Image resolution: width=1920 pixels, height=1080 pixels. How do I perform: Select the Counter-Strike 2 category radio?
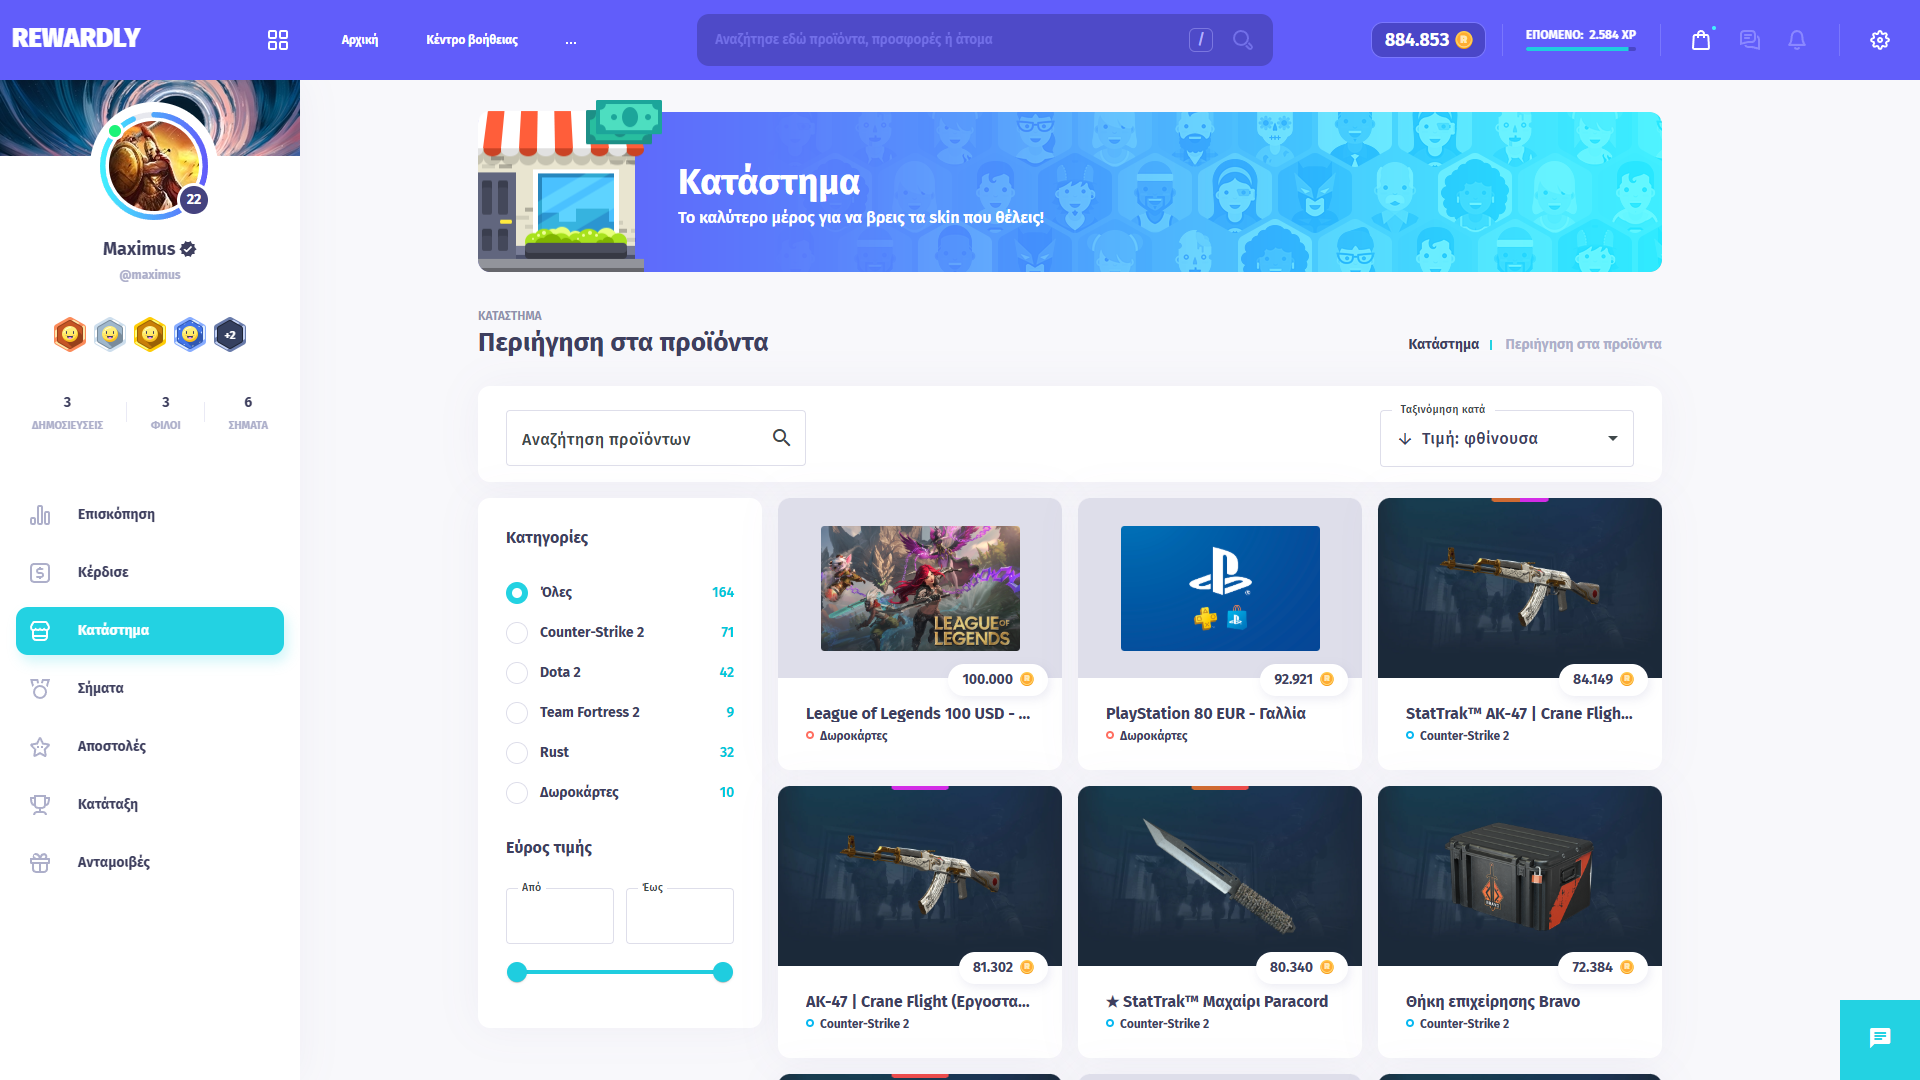click(x=517, y=633)
